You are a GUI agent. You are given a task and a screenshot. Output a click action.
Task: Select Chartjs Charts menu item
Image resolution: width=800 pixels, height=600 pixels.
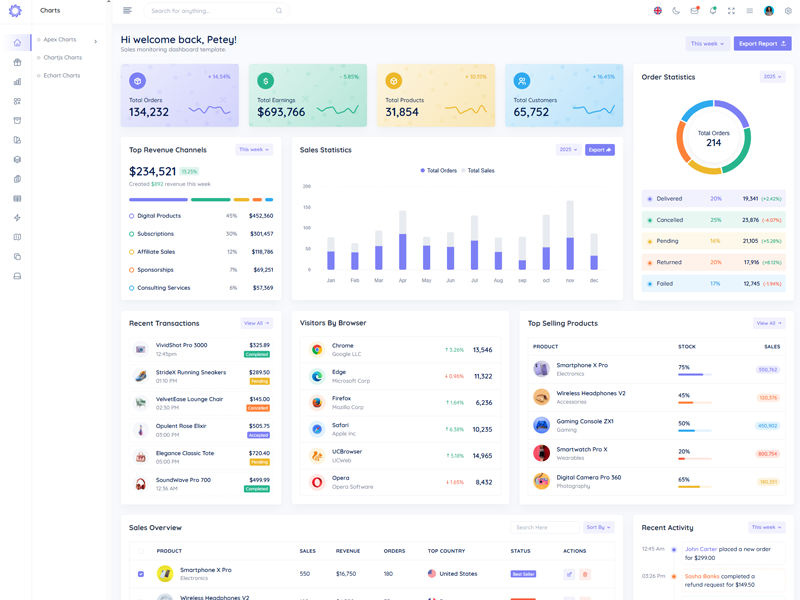(x=62, y=58)
